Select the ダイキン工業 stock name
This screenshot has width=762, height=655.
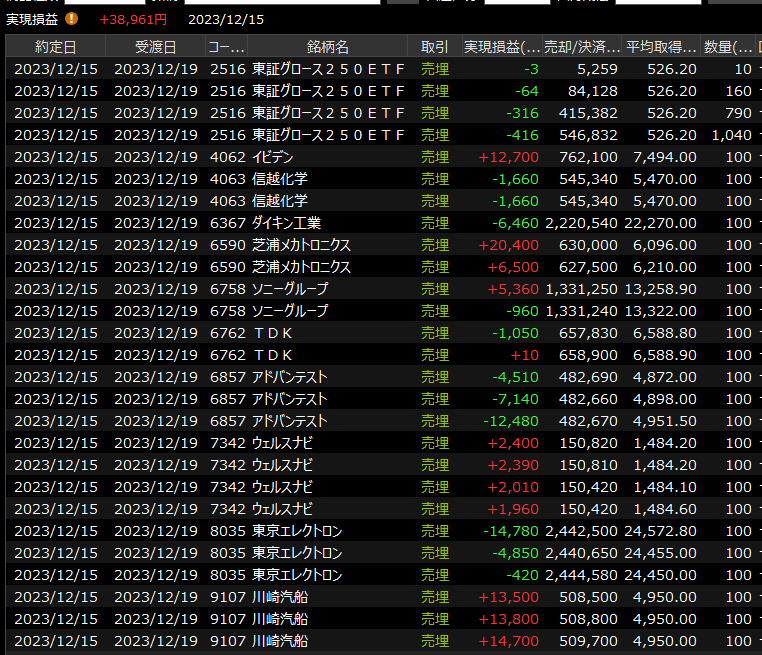[x=286, y=223]
